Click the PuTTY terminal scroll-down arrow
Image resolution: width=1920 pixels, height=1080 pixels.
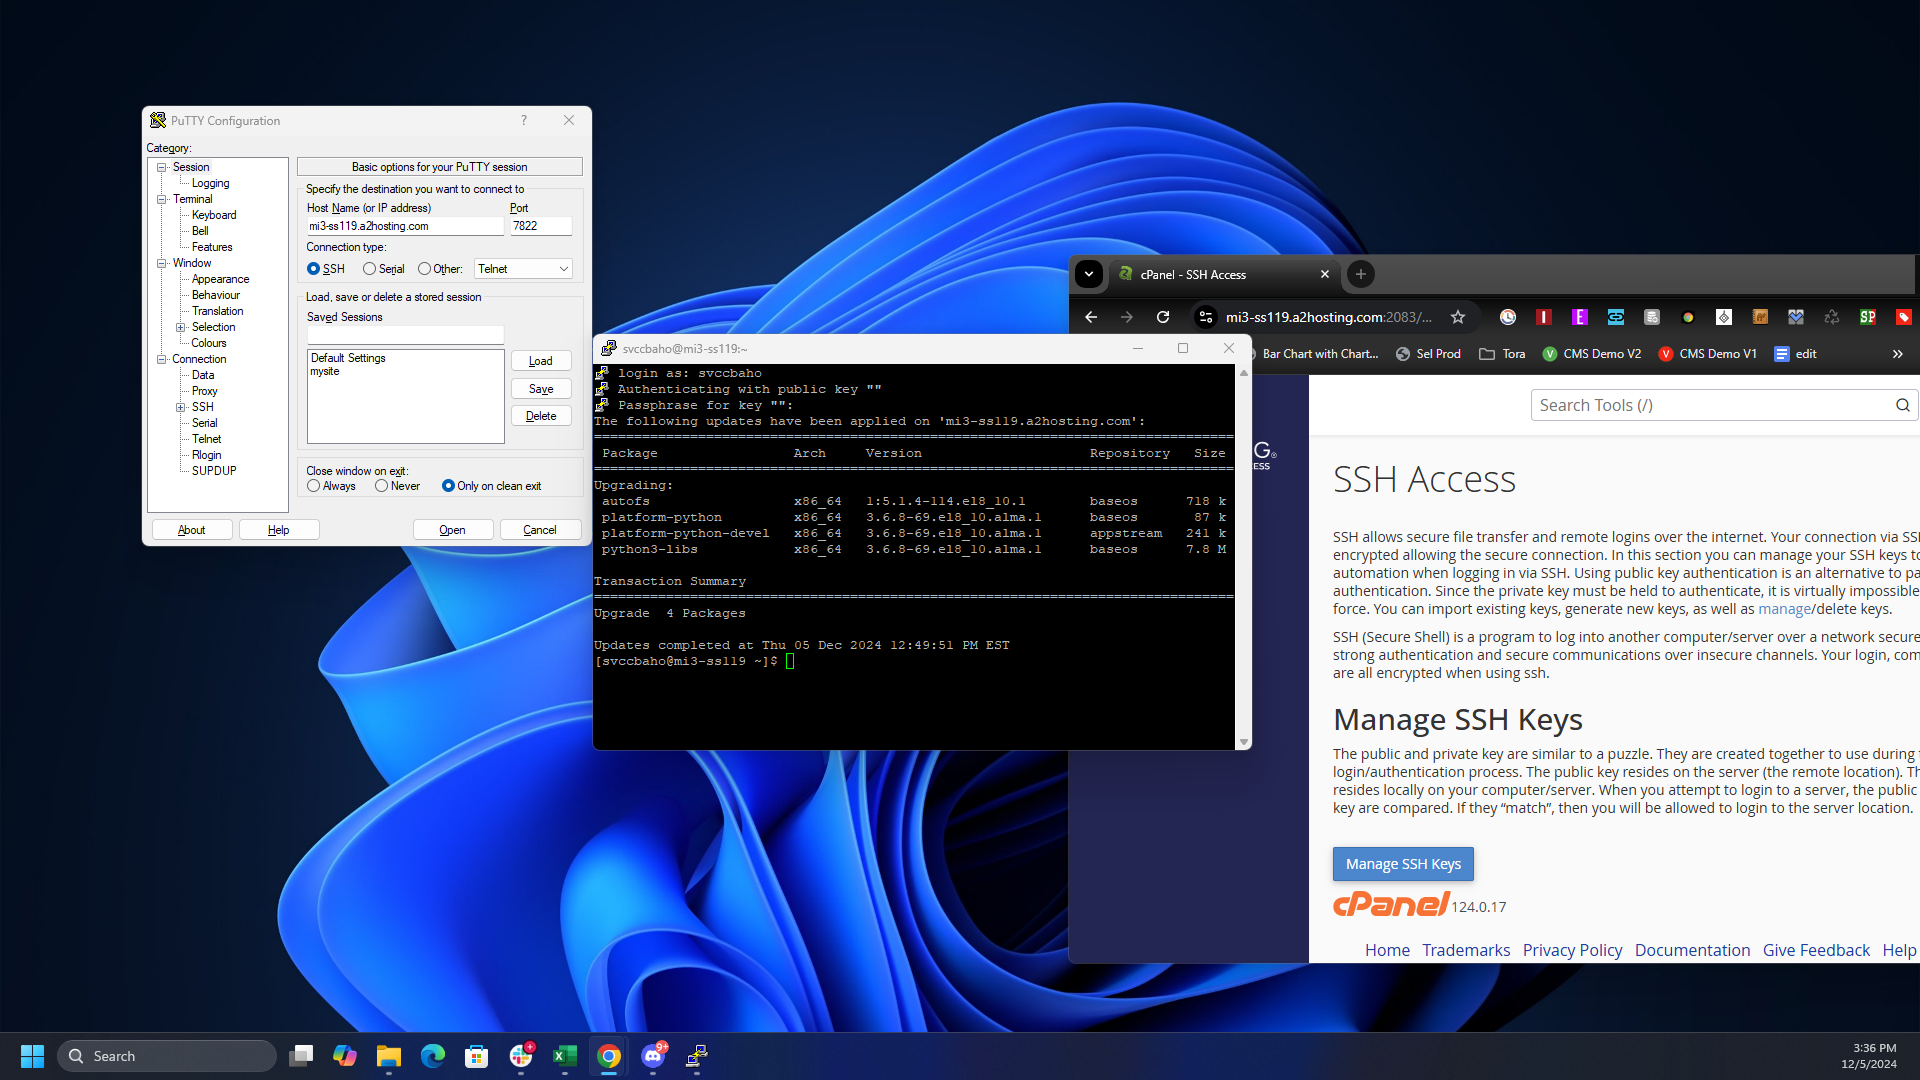[x=1244, y=742]
